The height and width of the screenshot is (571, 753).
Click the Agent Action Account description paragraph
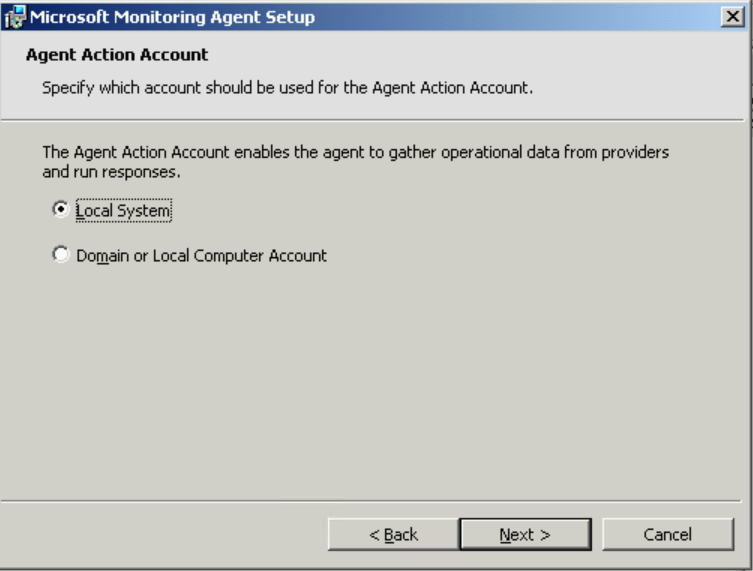click(355, 162)
